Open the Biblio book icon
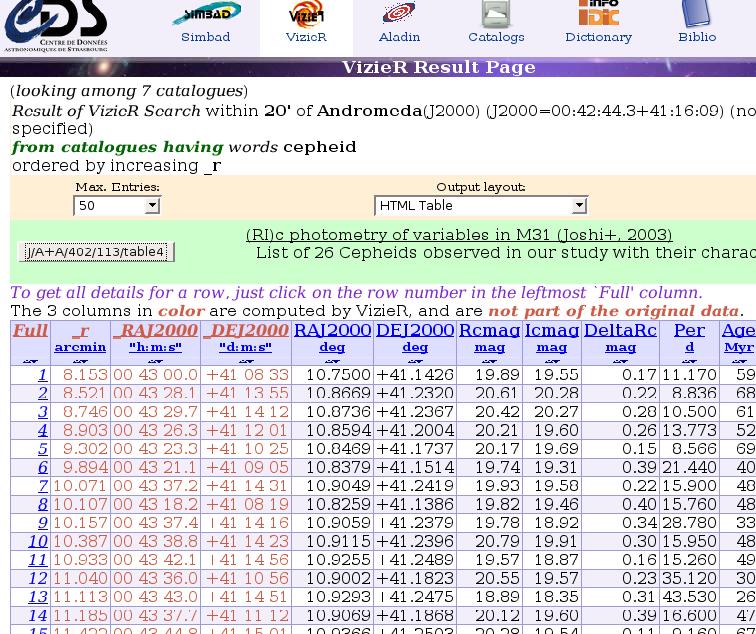This screenshot has width=756, height=634. pyautogui.click(x=697, y=14)
